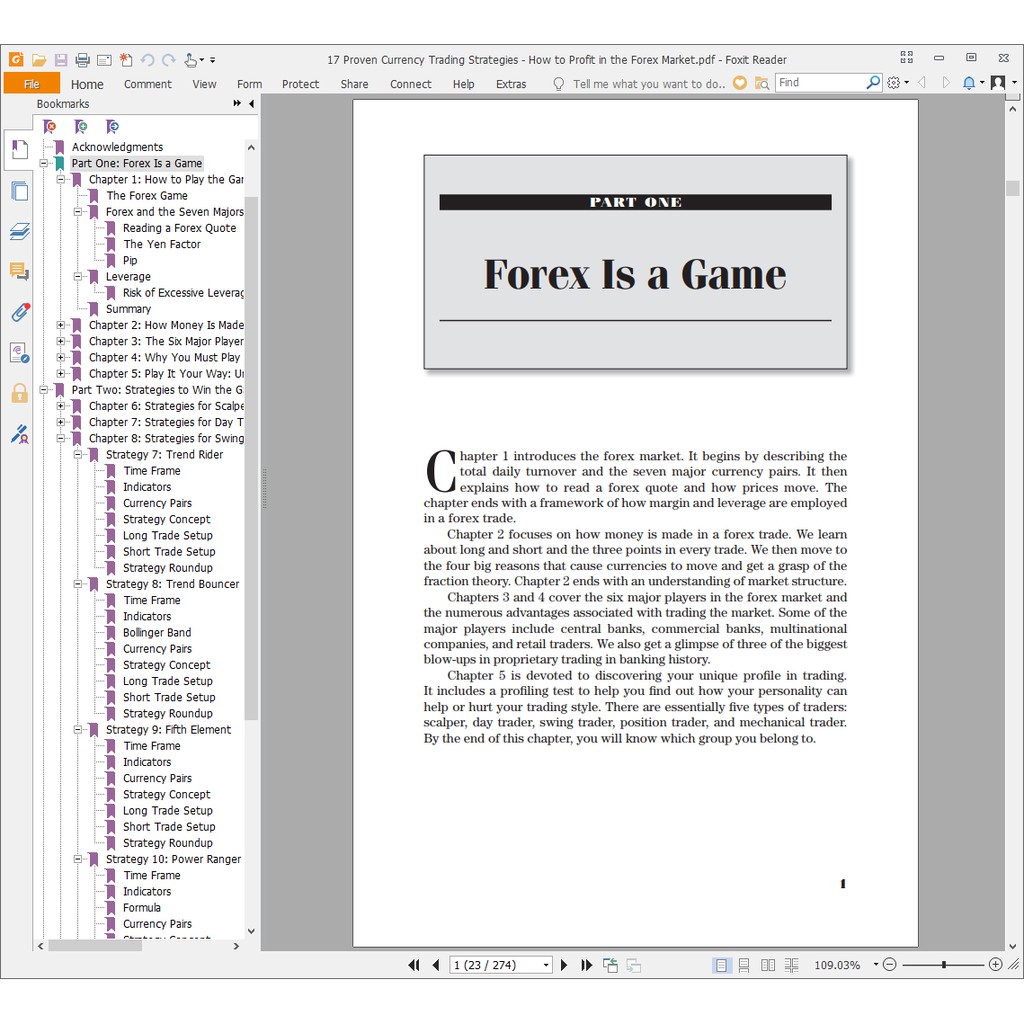This screenshot has width=1024, height=1024.
Task: Open the Bollinger Band bookmark
Action: tap(157, 632)
